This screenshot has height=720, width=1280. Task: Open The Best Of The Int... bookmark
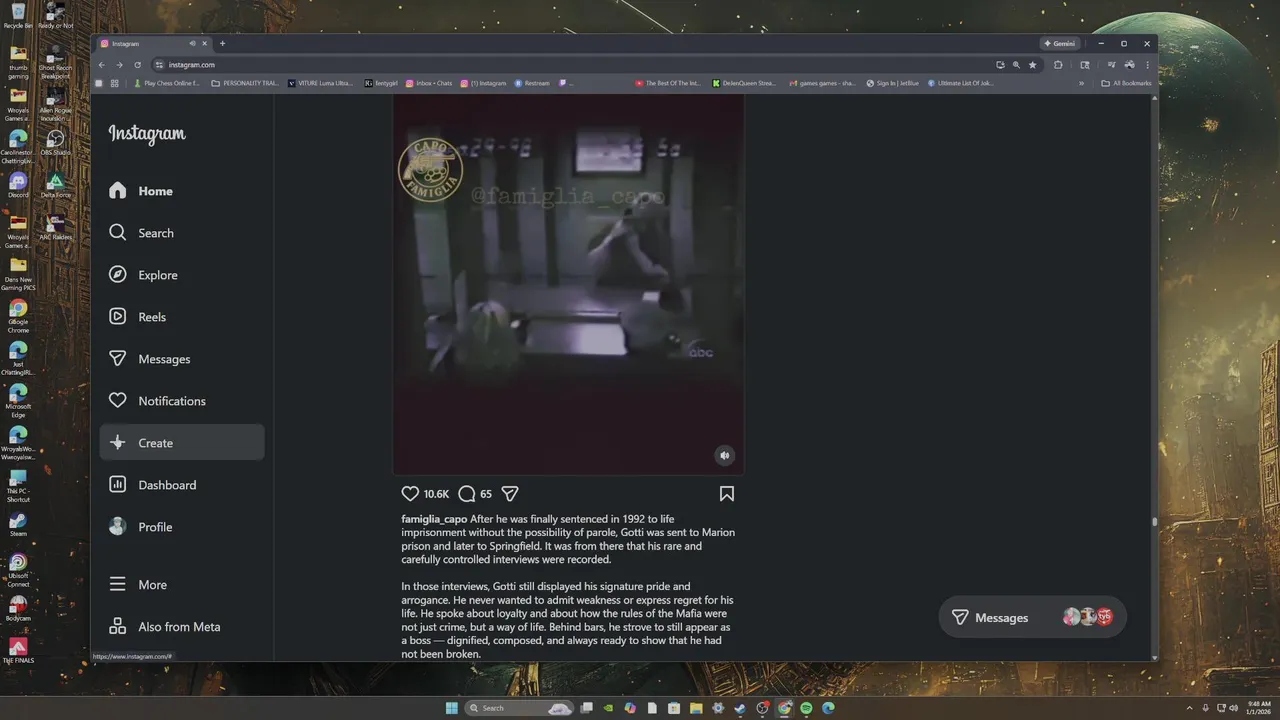tap(668, 84)
